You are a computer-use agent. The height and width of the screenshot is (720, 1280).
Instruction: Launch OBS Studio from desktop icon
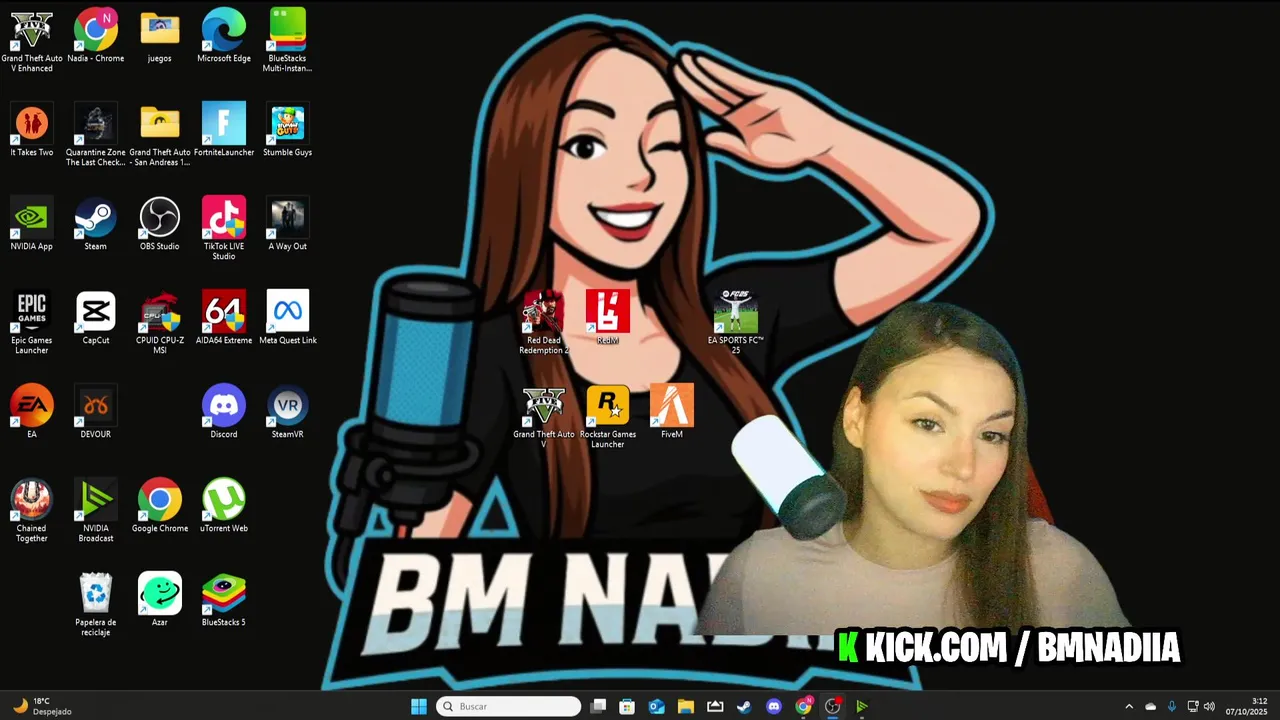[160, 224]
